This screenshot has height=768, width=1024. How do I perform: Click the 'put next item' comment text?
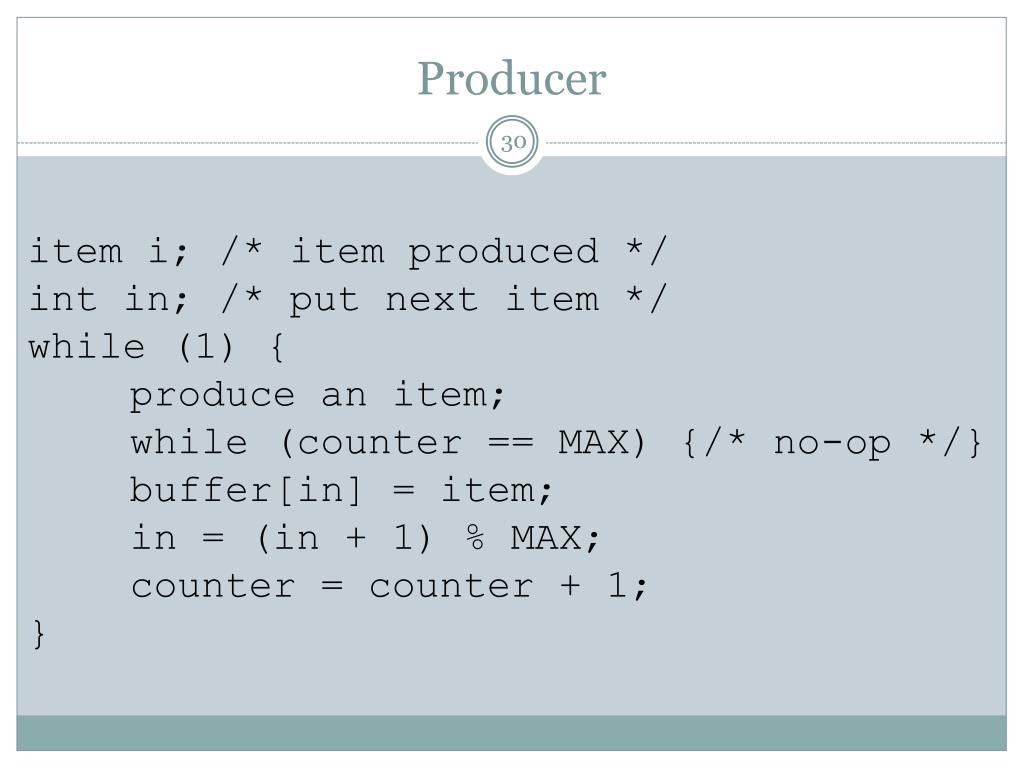click(x=444, y=300)
